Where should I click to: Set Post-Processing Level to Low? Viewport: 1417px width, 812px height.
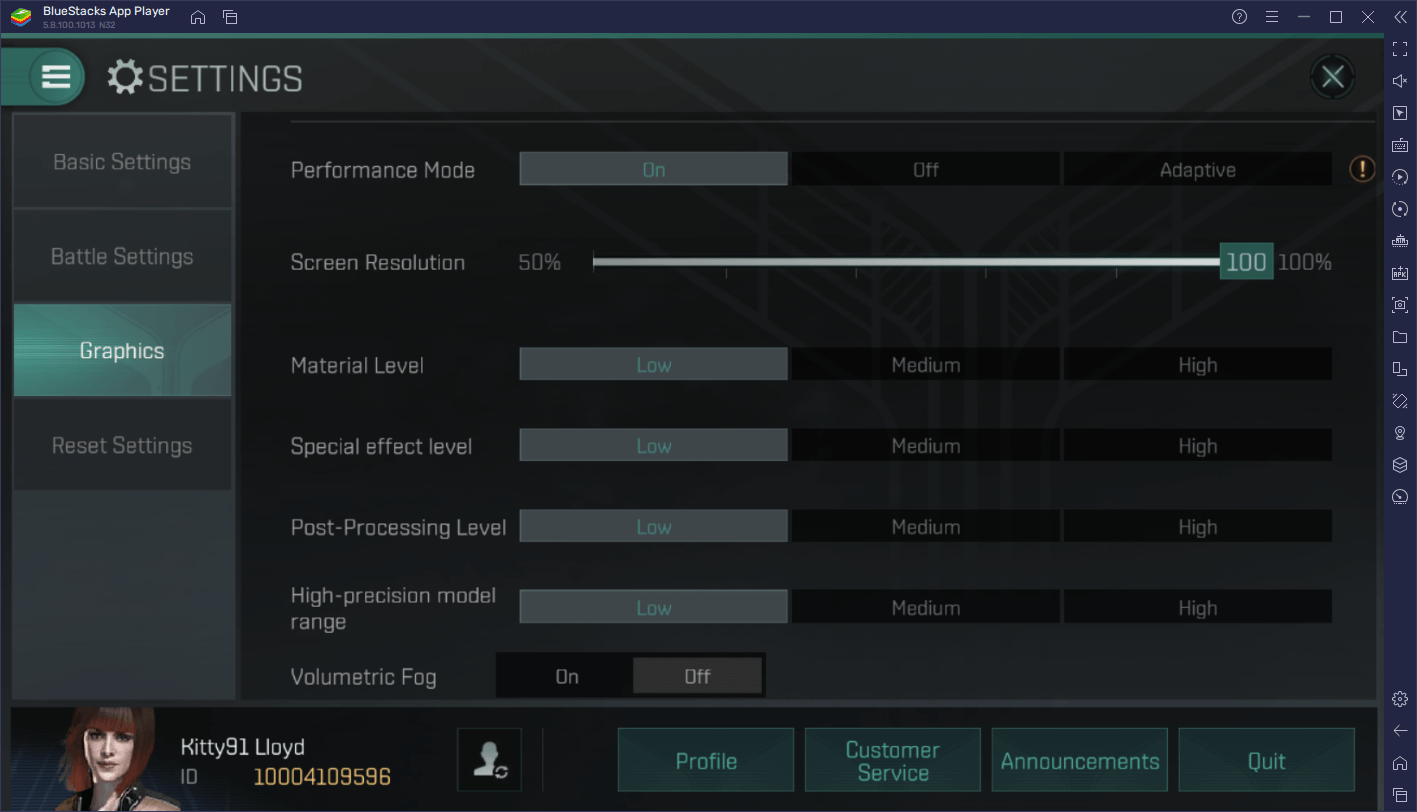click(x=653, y=527)
